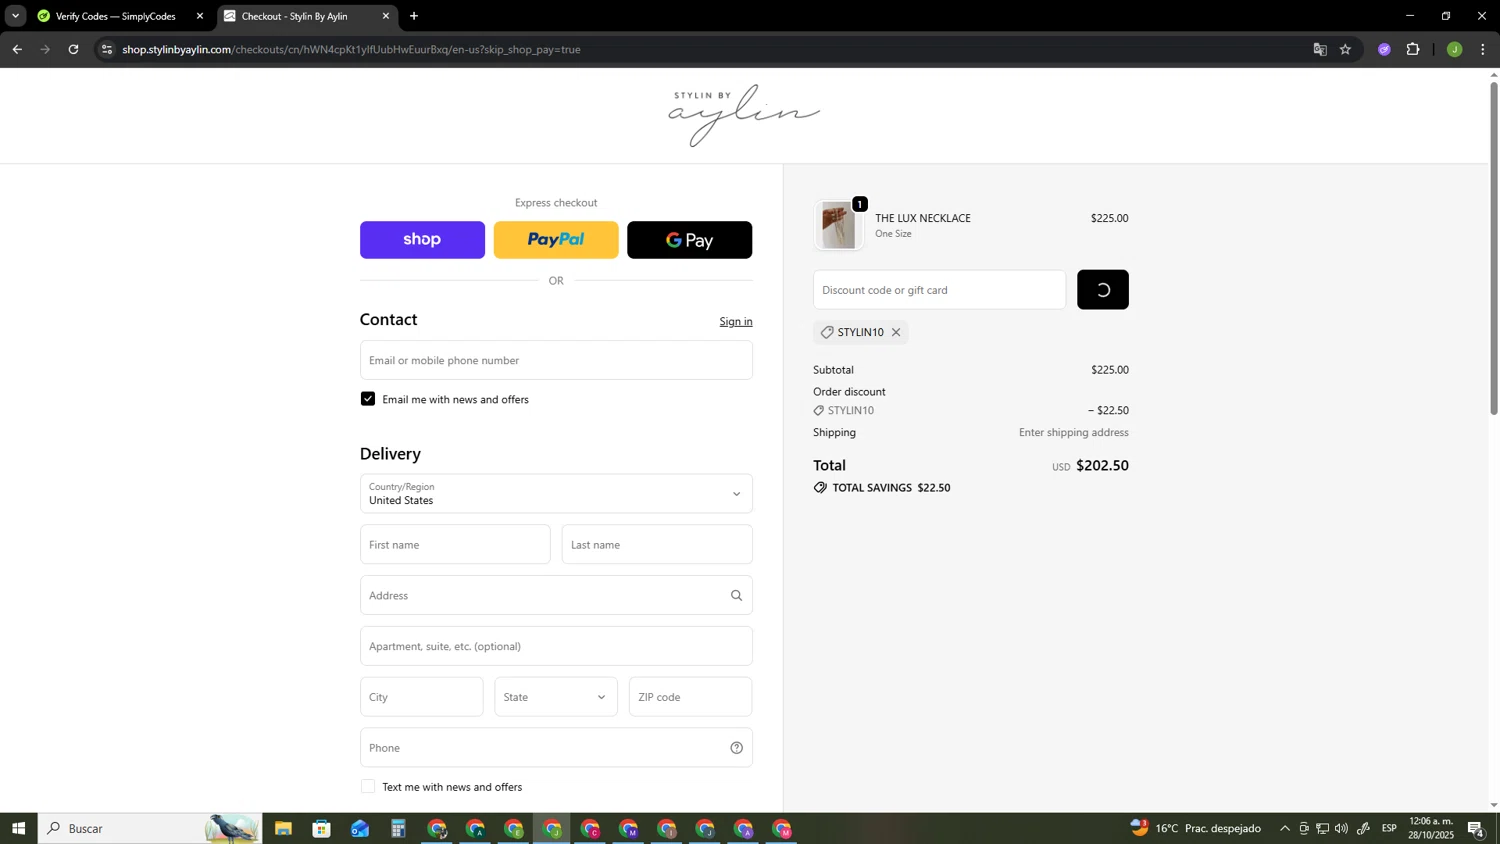
Task: Close the Verify Codes SimplyCodes tab
Action: pyautogui.click(x=200, y=16)
